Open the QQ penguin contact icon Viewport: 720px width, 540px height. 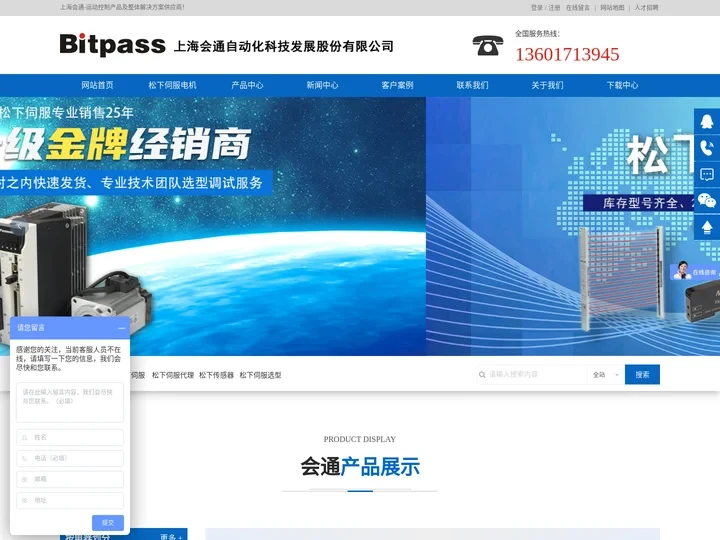pyautogui.click(x=707, y=121)
